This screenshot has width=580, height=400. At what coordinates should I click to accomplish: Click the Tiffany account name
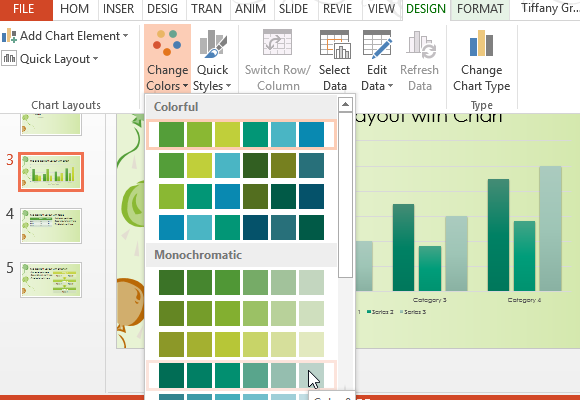[x=549, y=8]
